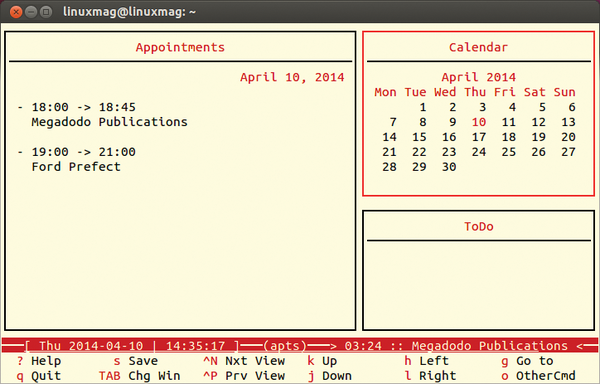
Task: Select day 7 in the calendar
Action: [393, 122]
